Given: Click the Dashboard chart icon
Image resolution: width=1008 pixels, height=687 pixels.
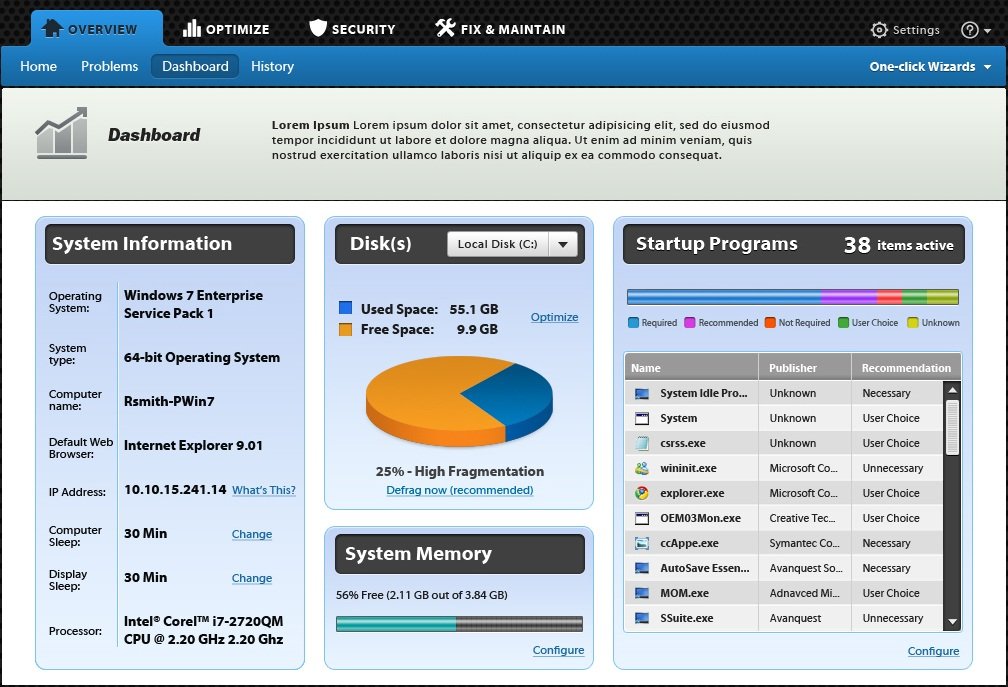Looking at the screenshot, I should [x=61, y=133].
